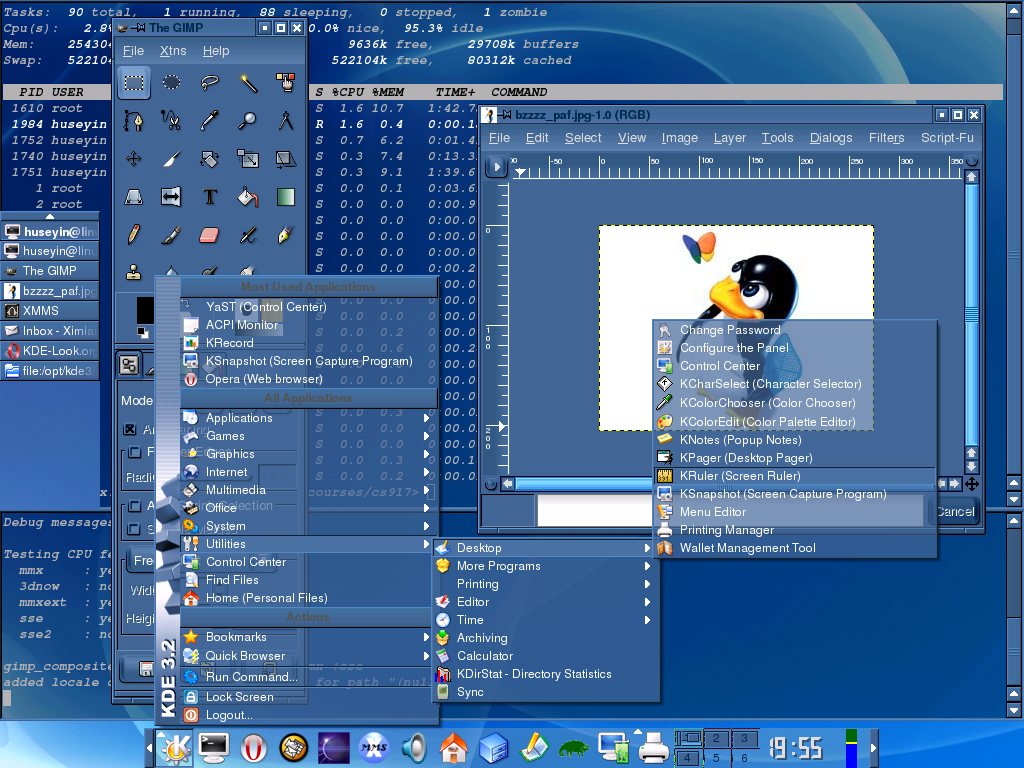The height and width of the screenshot is (768, 1024).
Task: Pick the Shear tool
Action: [x=285, y=159]
